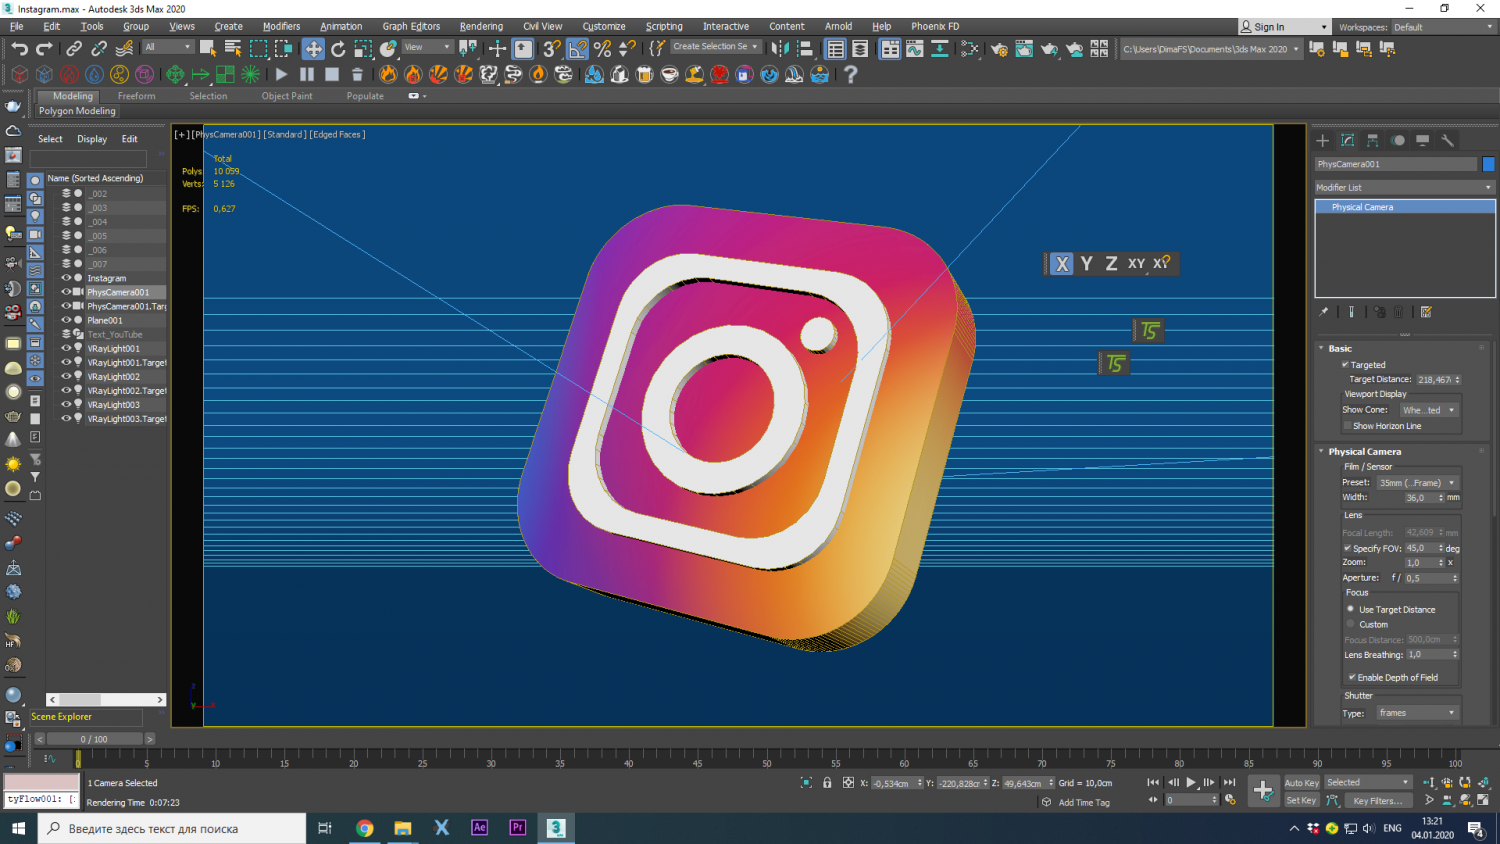Screen dimensions: 1500x844
Task: Toggle the Targeted checkbox
Action: tap(1346, 365)
